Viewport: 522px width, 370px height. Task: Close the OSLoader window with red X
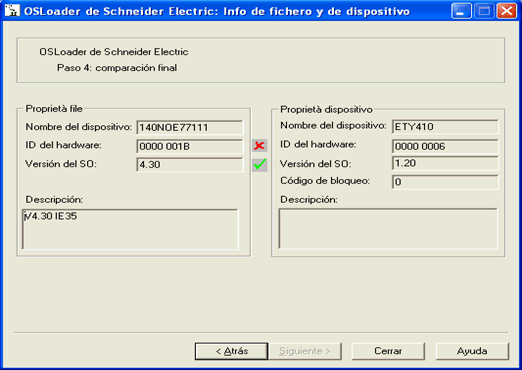pyautogui.click(x=507, y=11)
